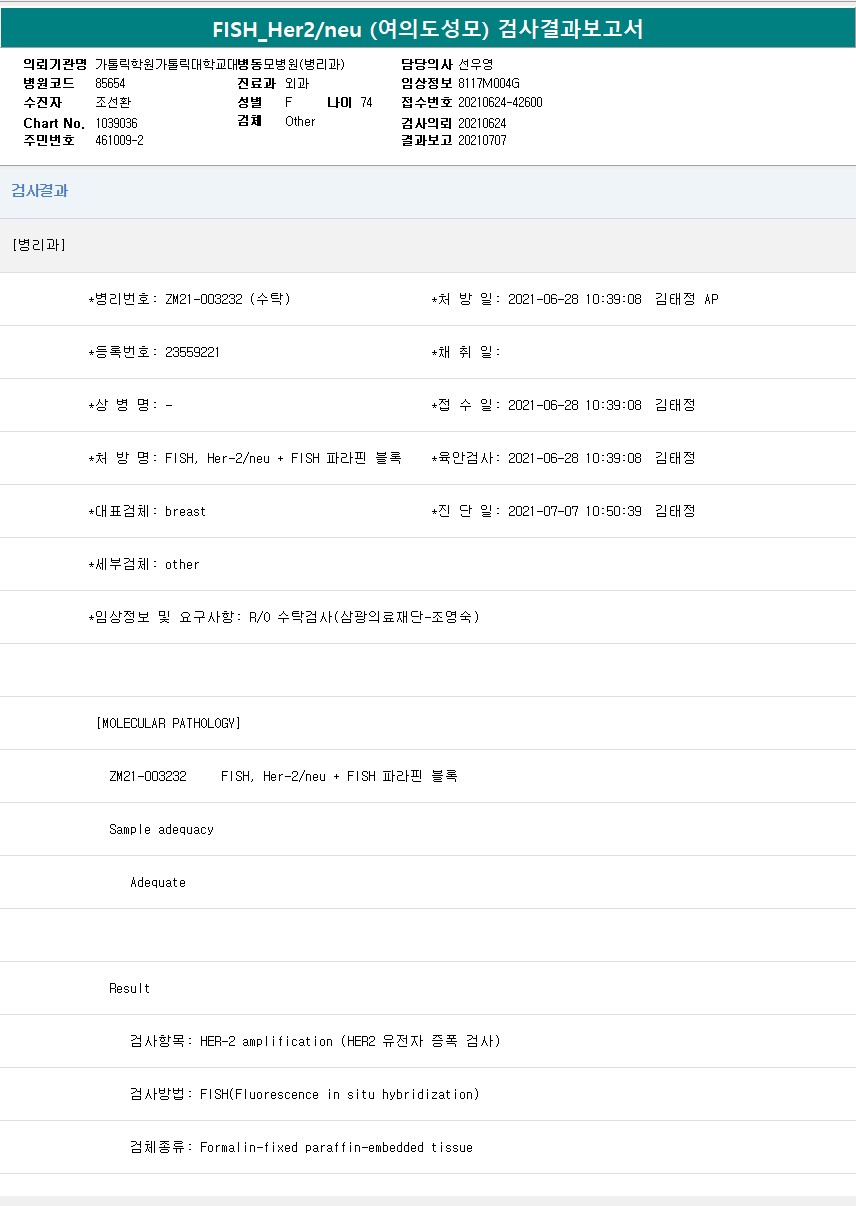
Task: Click the [MOLECULAR PATHOLOGY] heading
Action: [169, 723]
